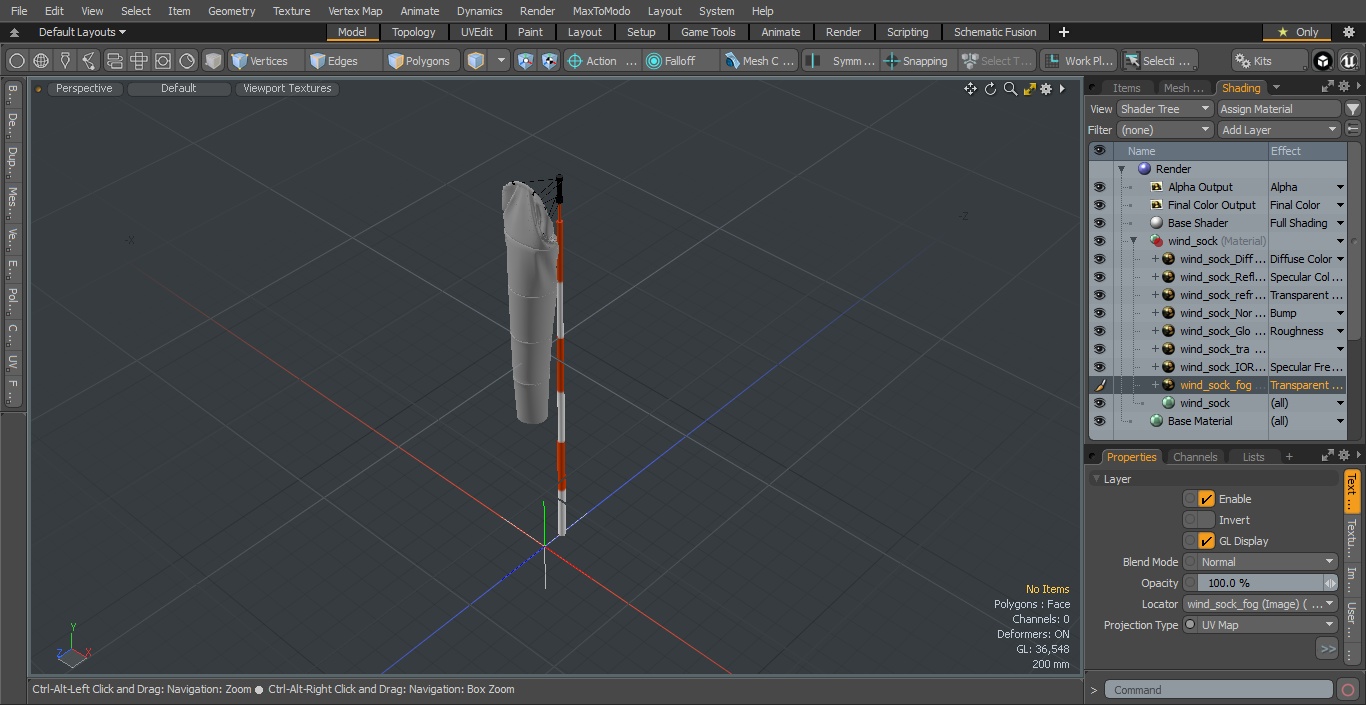Select Polygons selection mode
Viewport: 1366px width, 705px height.
point(421,61)
